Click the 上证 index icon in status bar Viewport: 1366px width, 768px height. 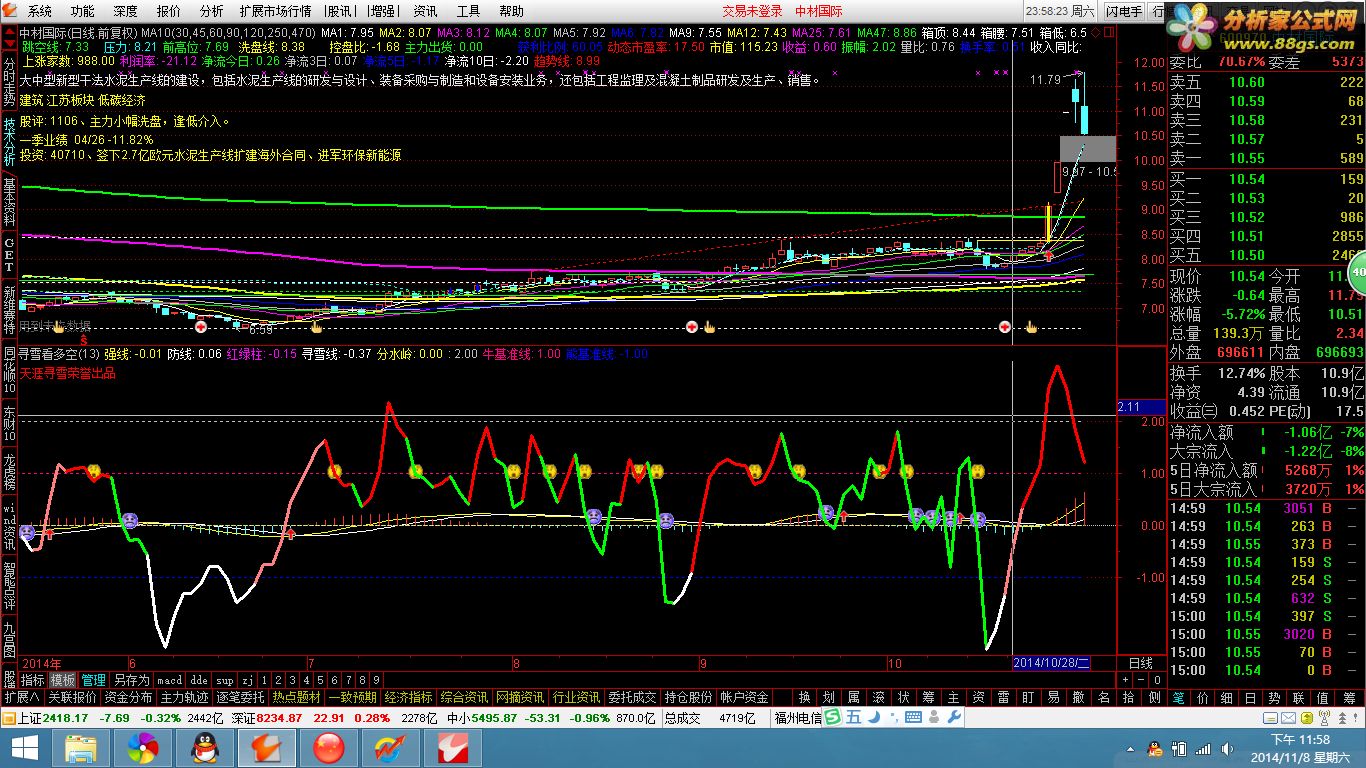pyautogui.click(x=9, y=717)
